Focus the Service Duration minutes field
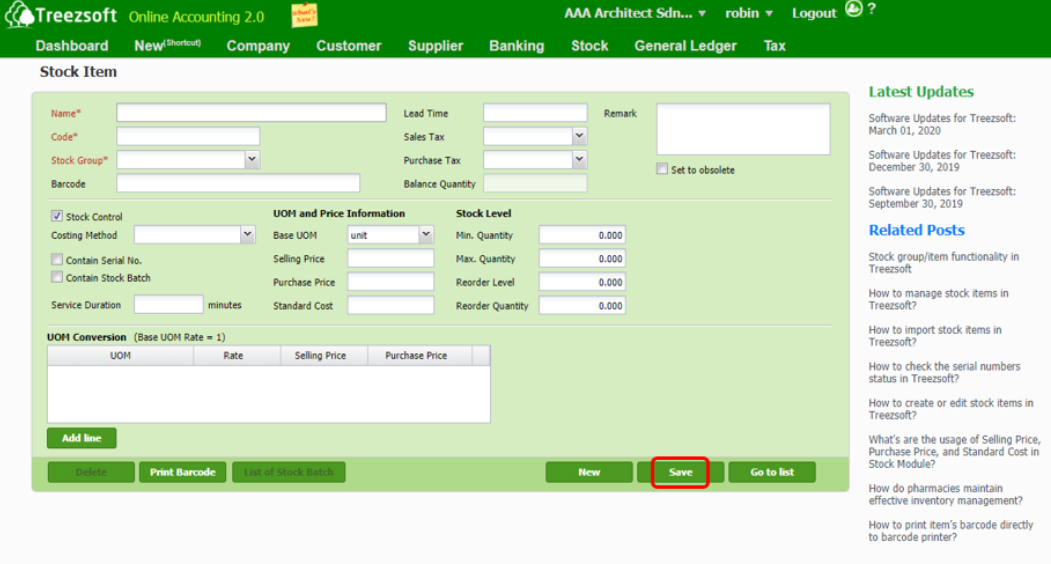The width and height of the screenshot is (1051, 564). tap(168, 304)
